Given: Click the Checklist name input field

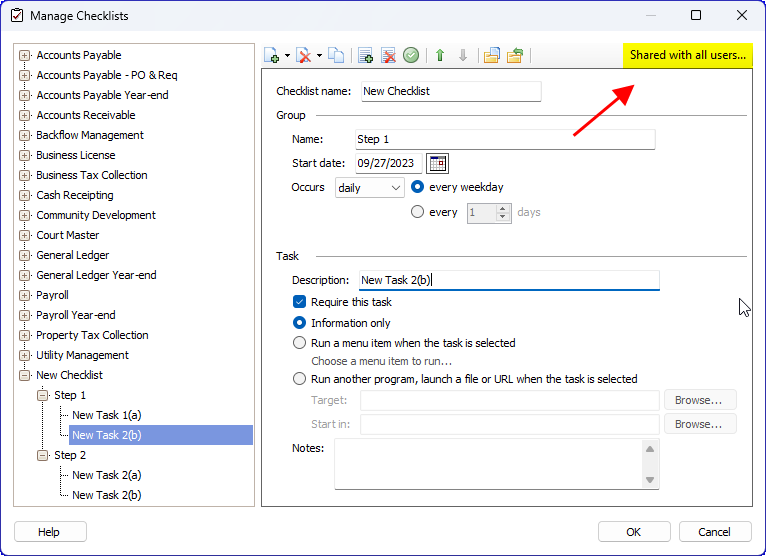Looking at the screenshot, I should coord(450,91).
